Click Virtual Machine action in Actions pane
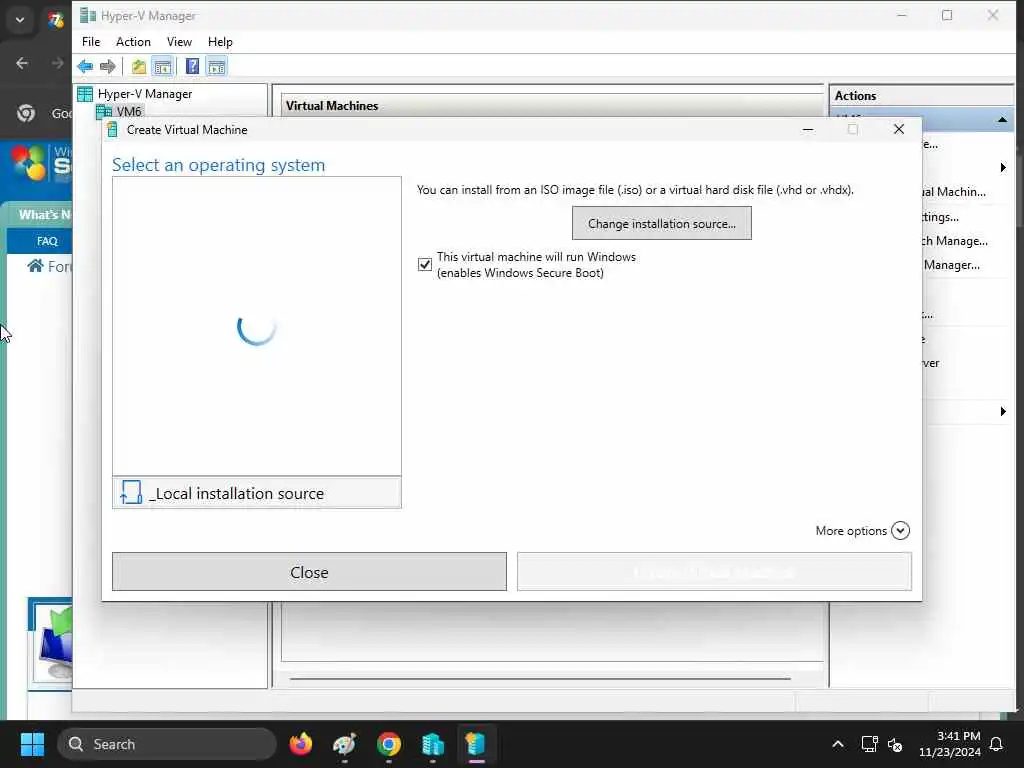Viewport: 1024px width, 768px height. tap(954, 192)
